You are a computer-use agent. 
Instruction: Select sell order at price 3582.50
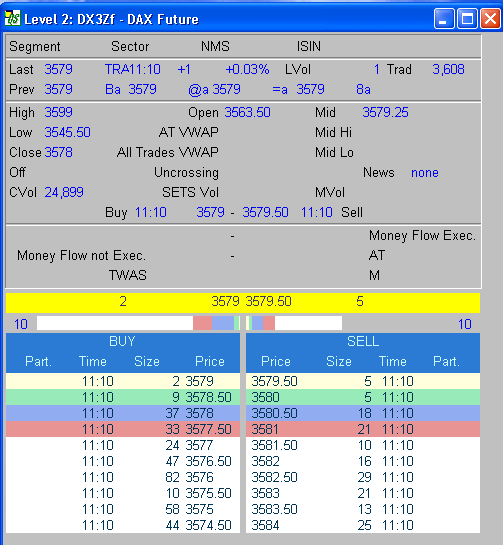363,477
